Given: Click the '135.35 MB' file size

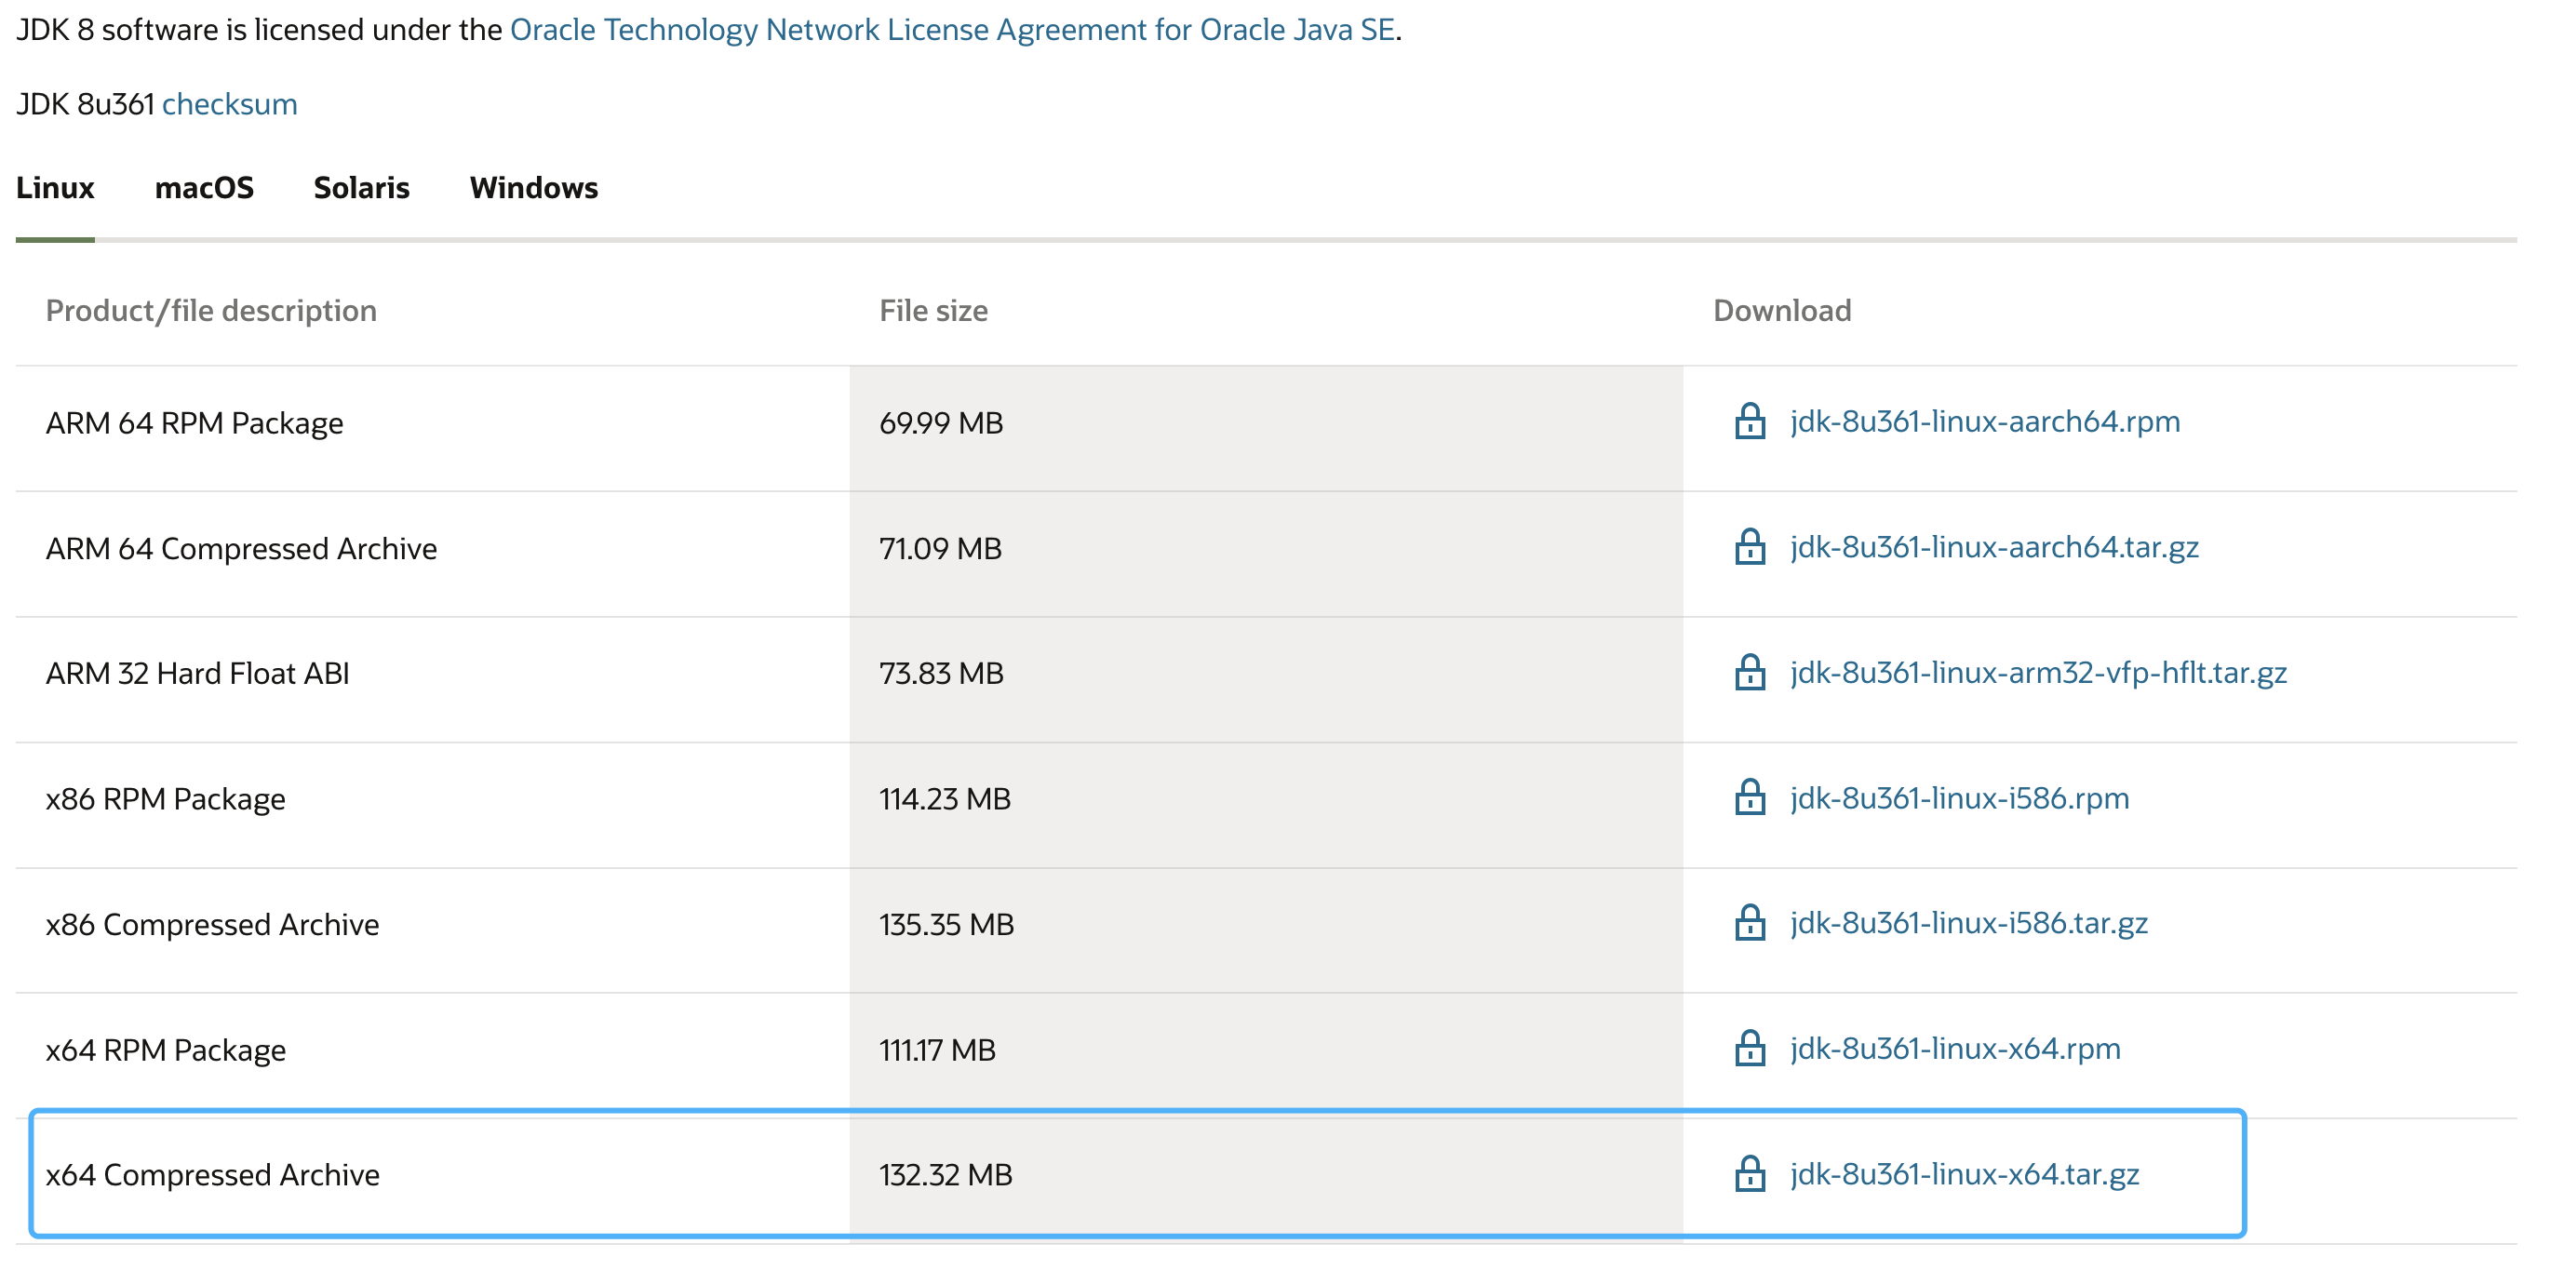Looking at the screenshot, I should point(946,925).
